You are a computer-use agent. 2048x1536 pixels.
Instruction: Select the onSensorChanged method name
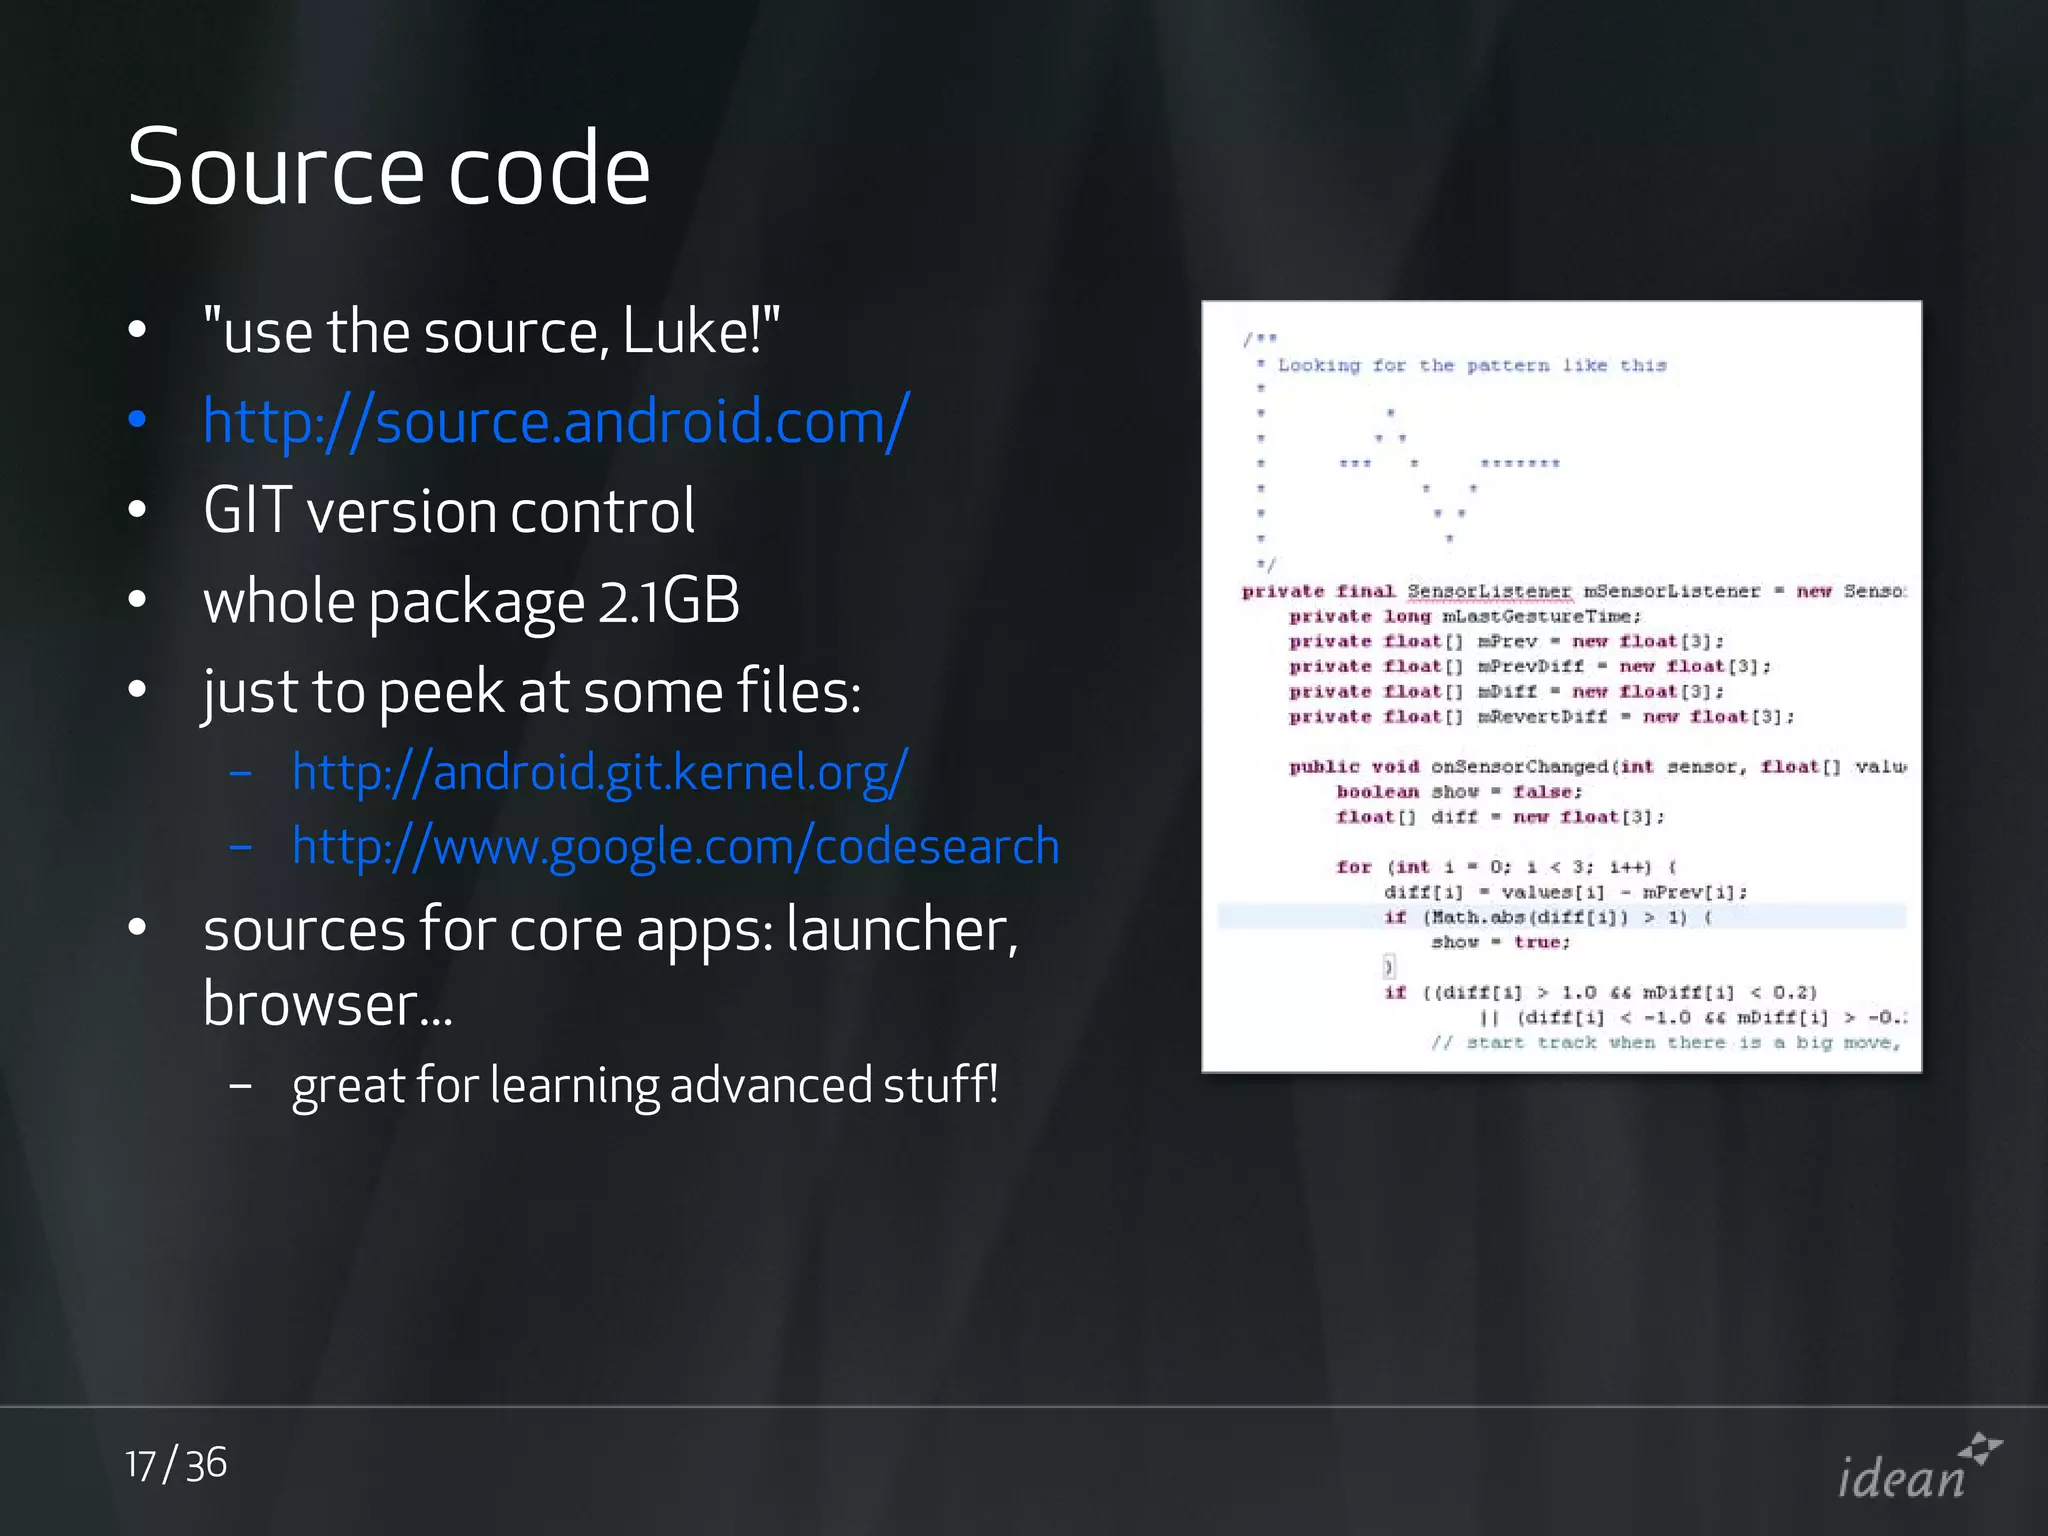1519,767
